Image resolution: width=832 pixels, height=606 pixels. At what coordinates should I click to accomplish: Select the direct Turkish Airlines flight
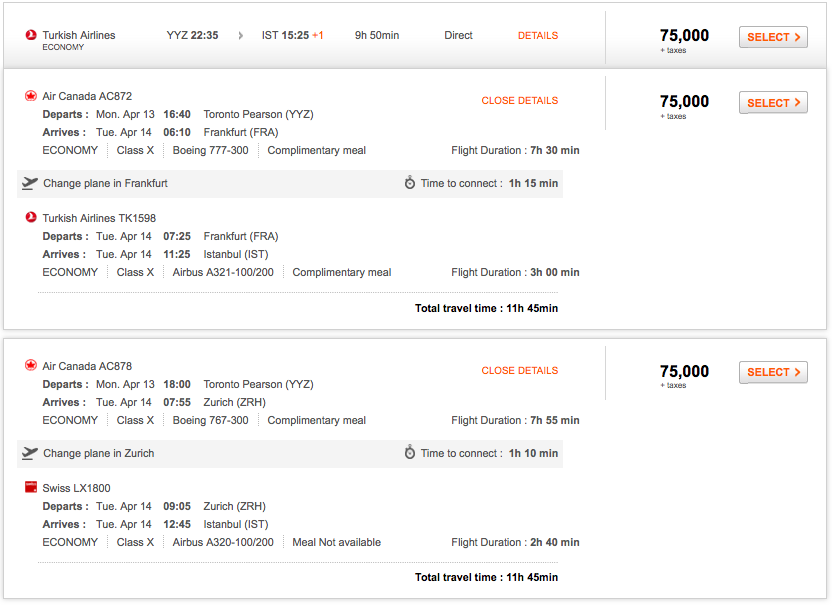tap(773, 37)
